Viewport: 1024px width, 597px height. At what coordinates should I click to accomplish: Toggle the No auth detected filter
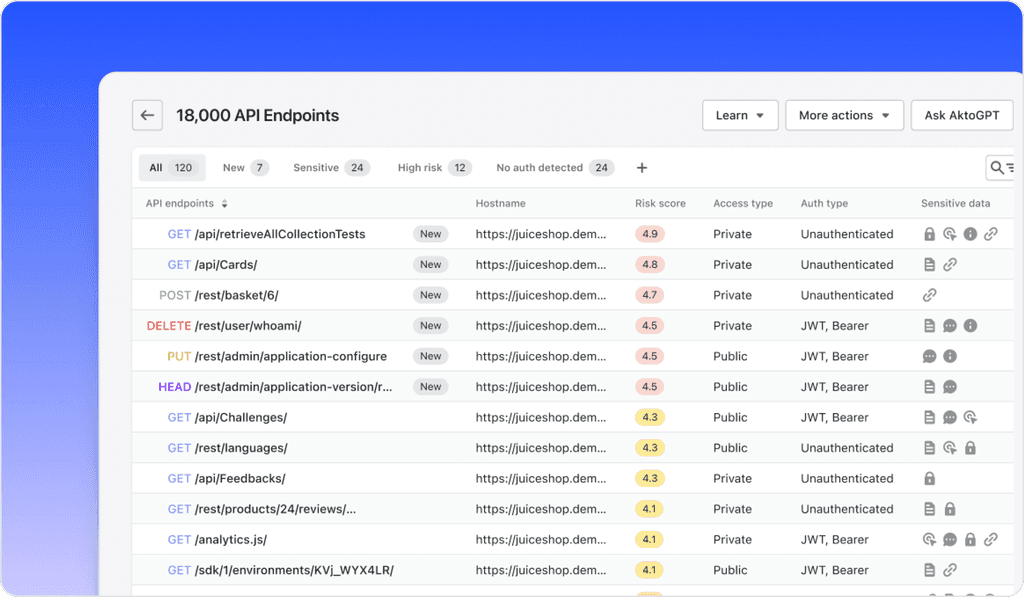553,167
